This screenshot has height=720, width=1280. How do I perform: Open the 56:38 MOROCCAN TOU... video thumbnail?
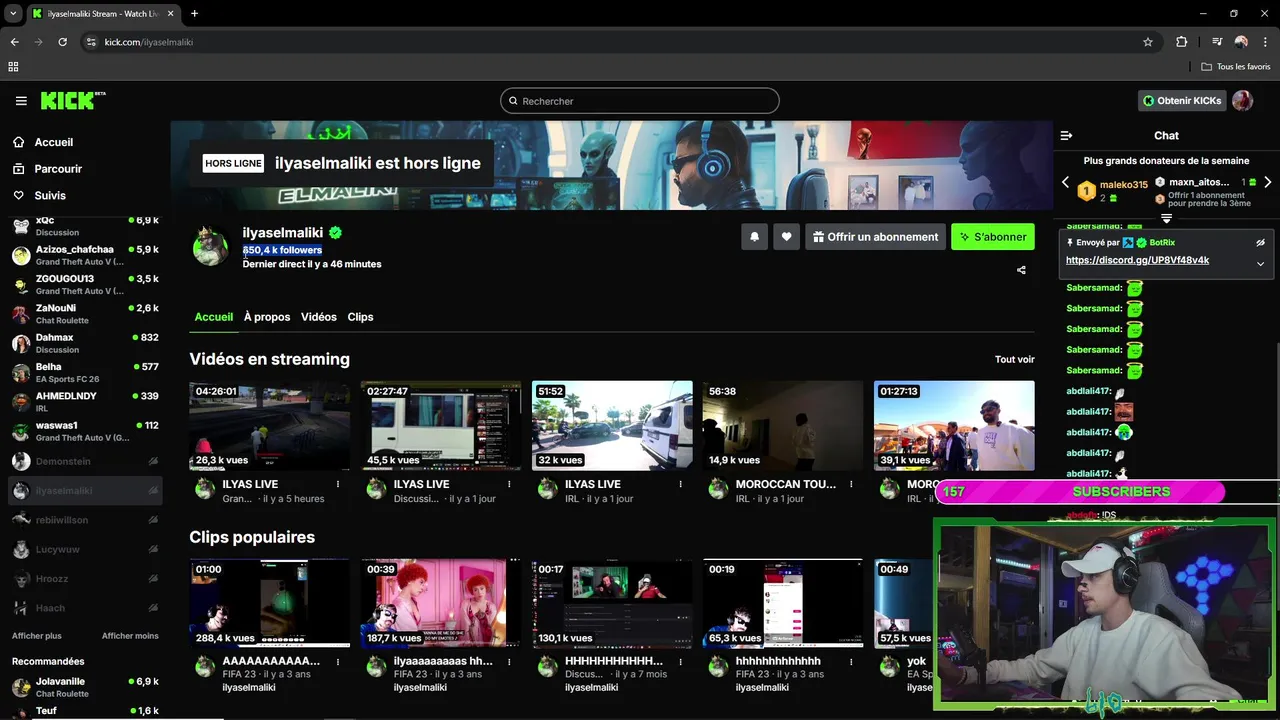(783, 425)
